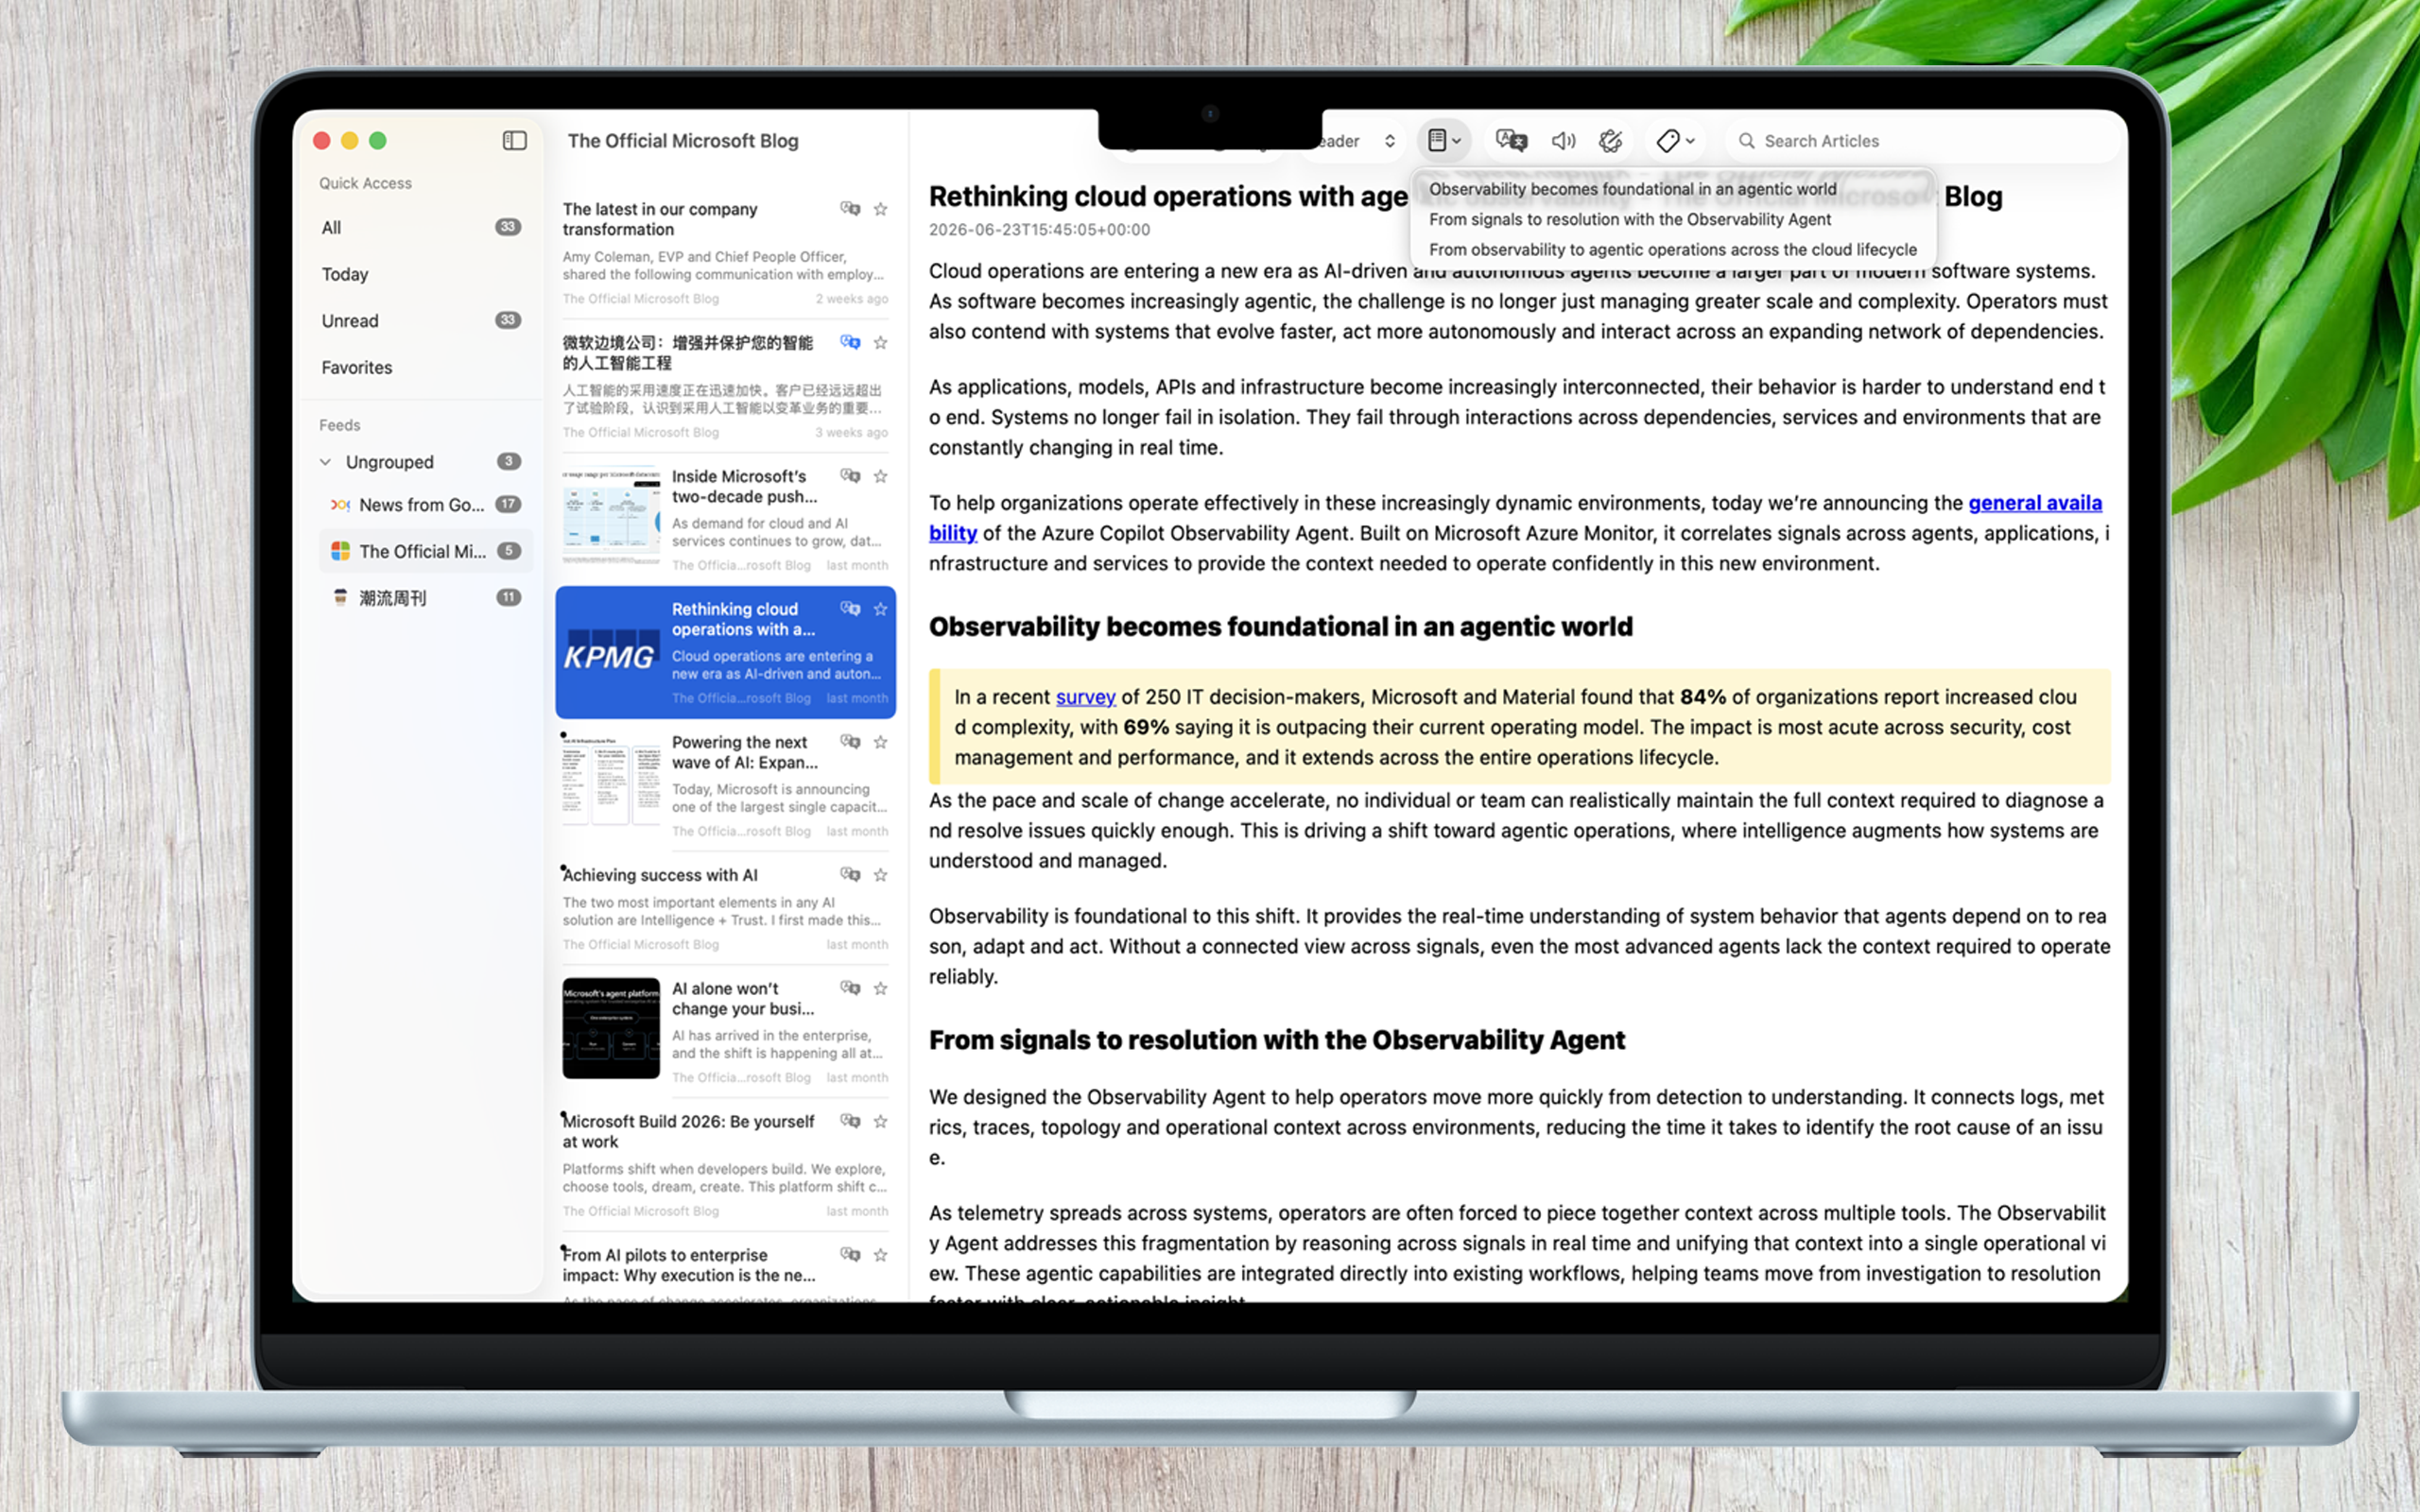2420x1512 pixels.
Task: Click the green window zoom button
Action: pos(378,141)
